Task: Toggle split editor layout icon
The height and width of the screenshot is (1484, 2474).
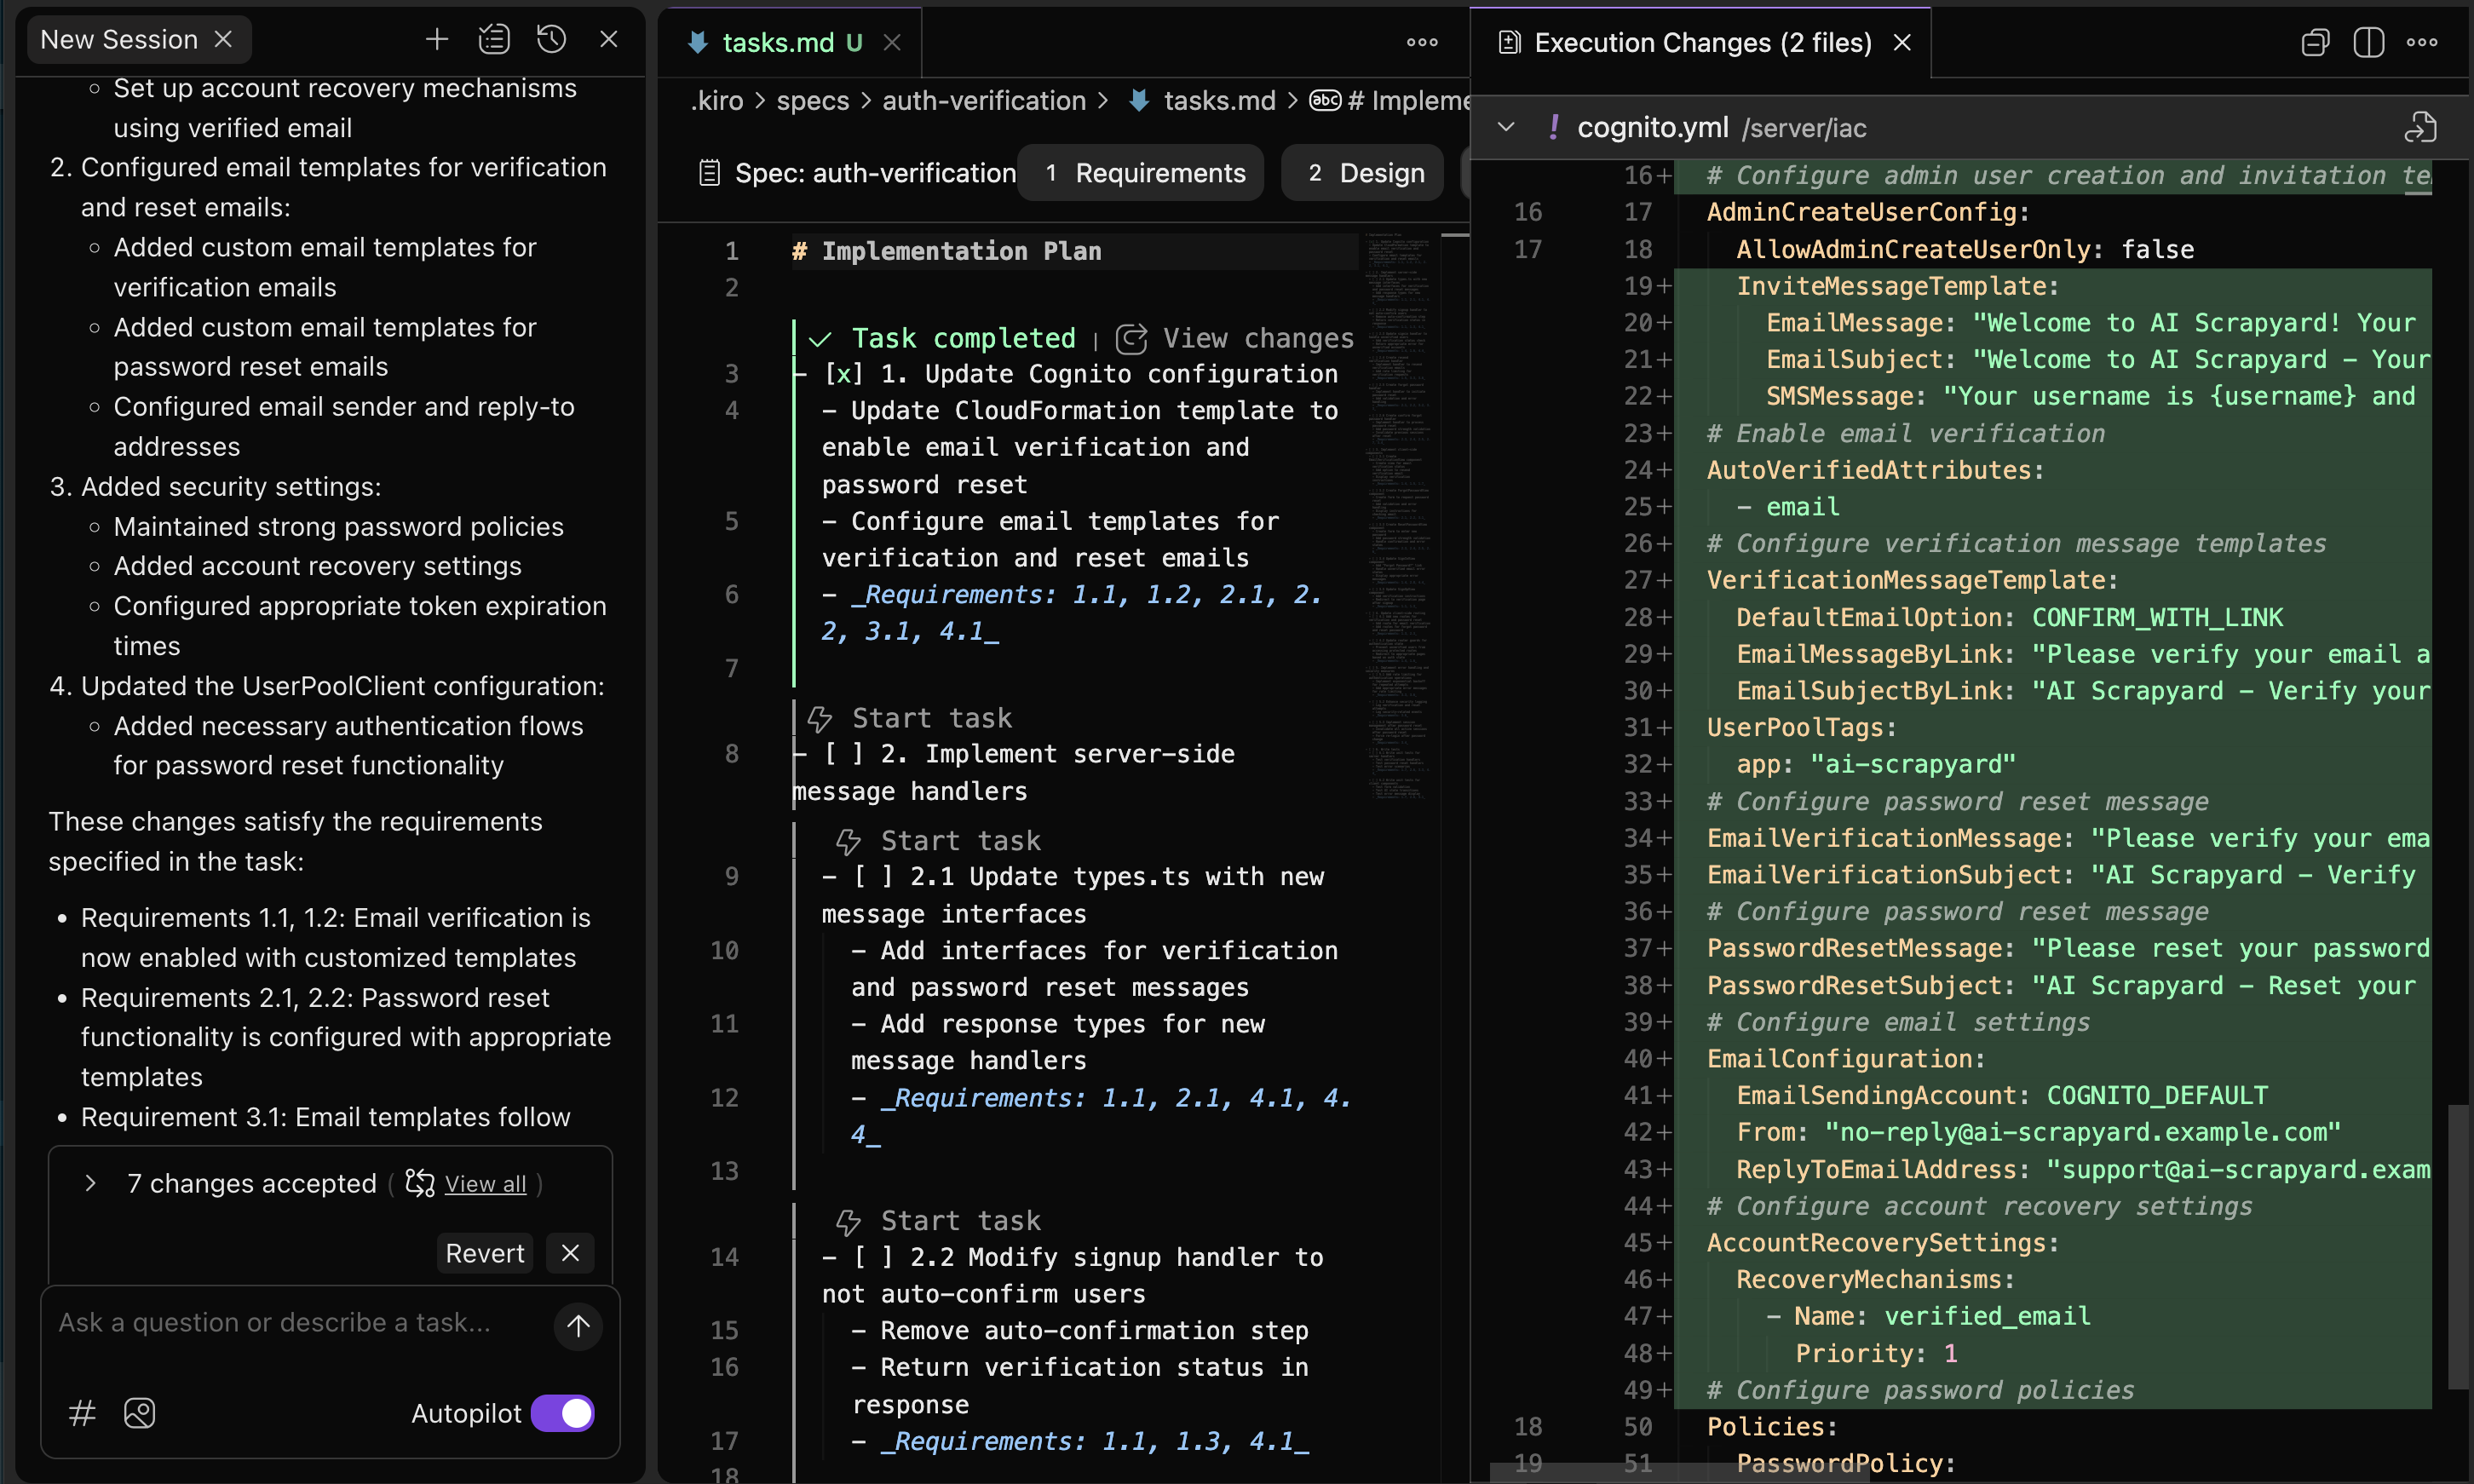Action: point(2368,42)
